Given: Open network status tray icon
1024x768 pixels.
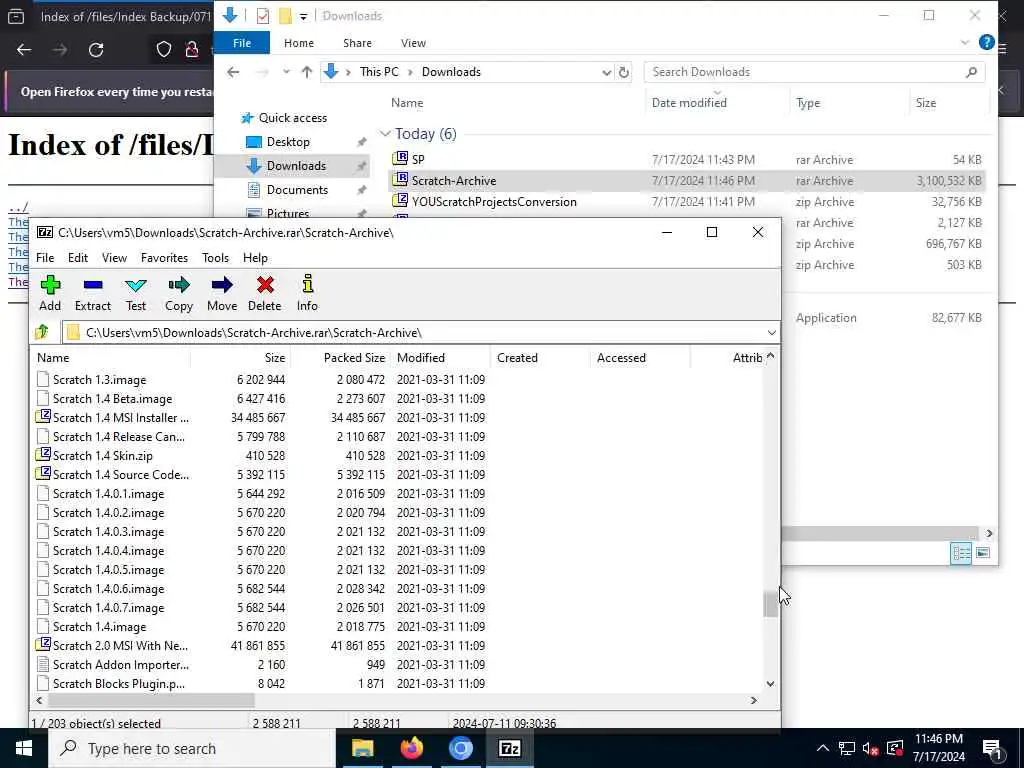Looking at the screenshot, I should tap(846, 748).
